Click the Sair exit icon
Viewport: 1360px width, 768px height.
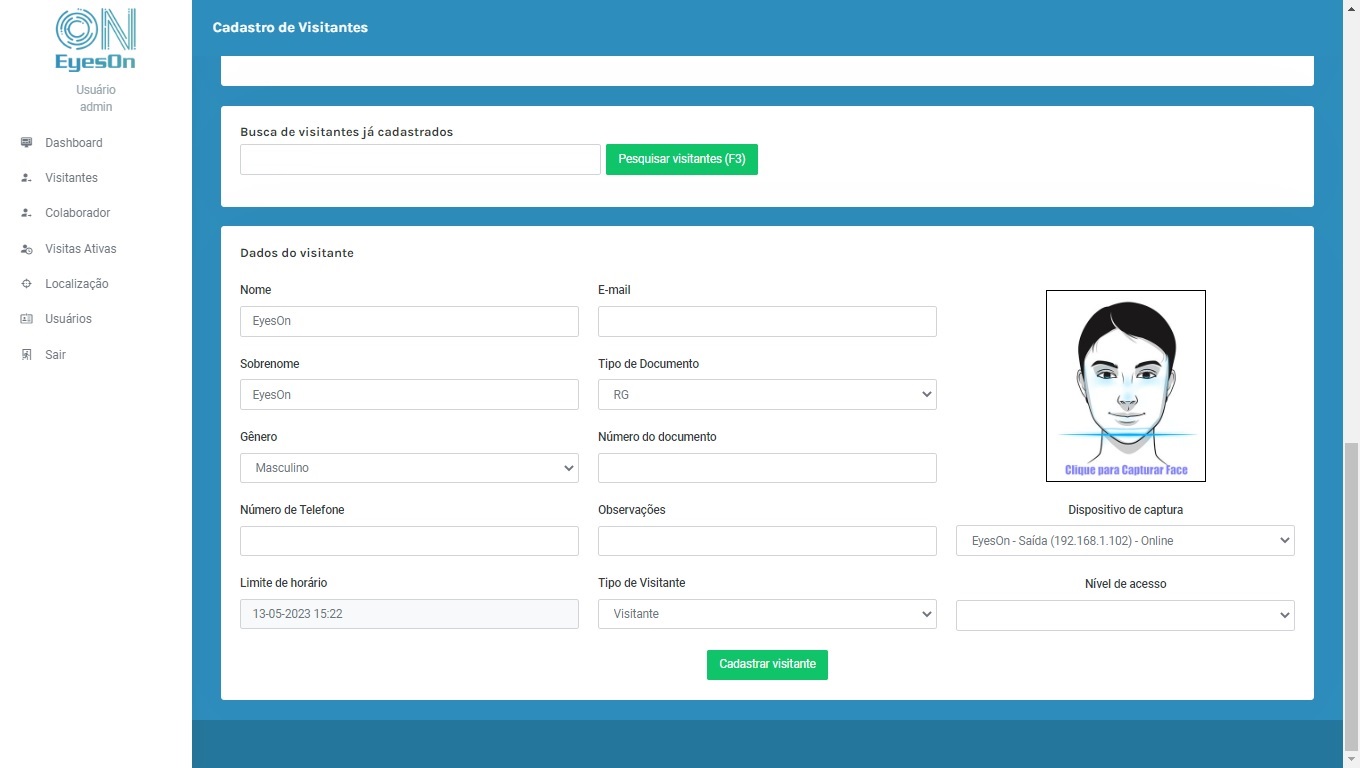[27, 355]
